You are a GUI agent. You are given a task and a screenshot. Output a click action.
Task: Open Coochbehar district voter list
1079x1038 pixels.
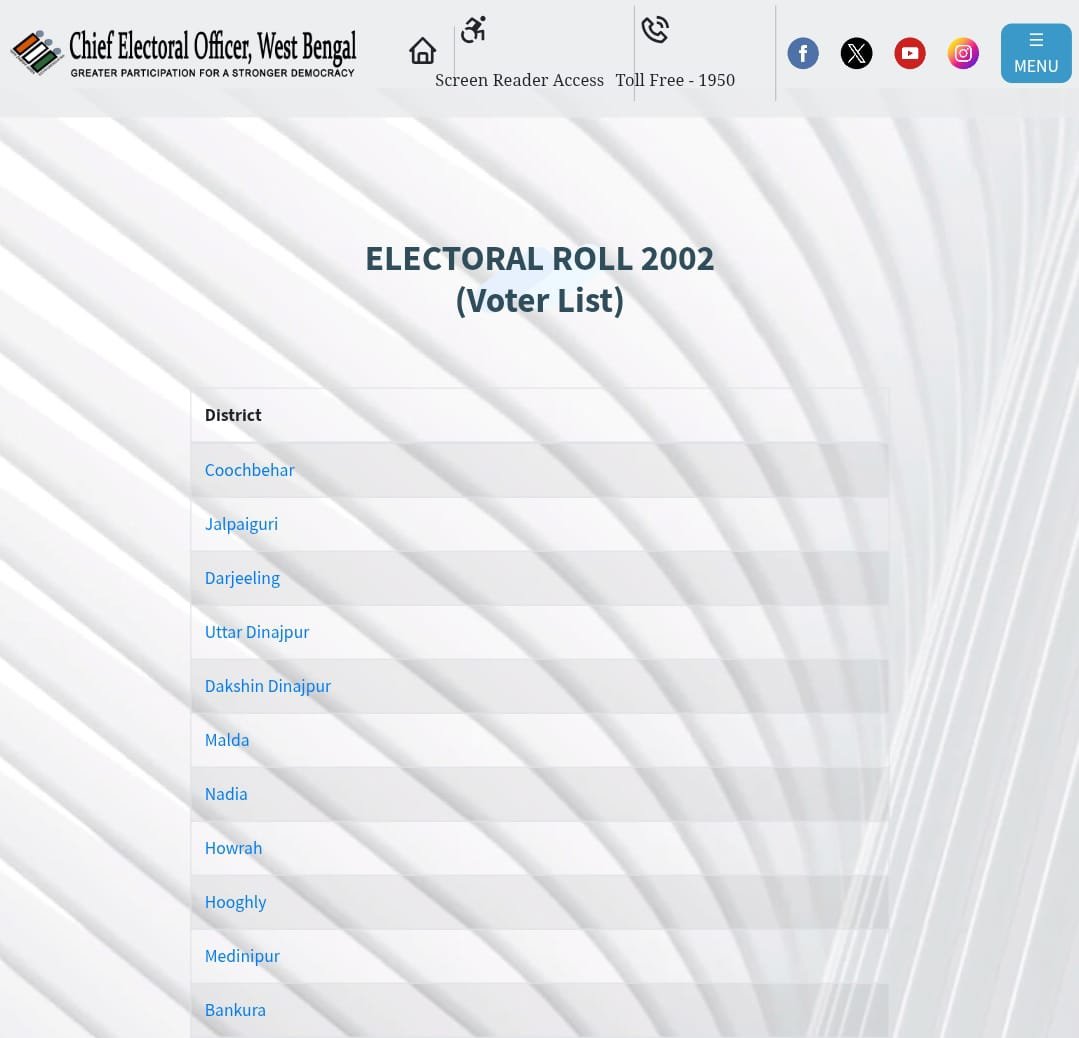click(249, 470)
